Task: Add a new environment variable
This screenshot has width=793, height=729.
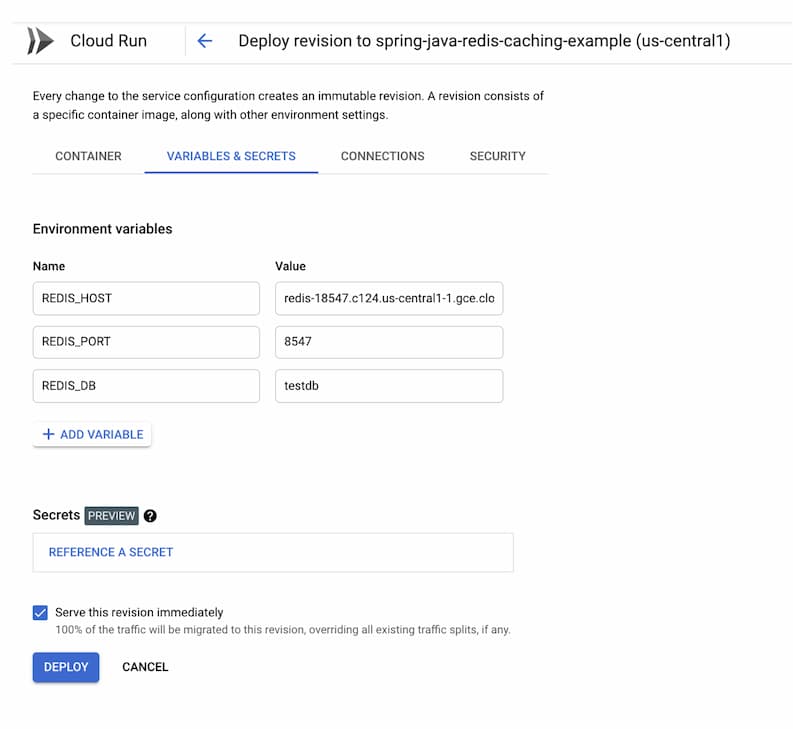Action: pos(92,434)
